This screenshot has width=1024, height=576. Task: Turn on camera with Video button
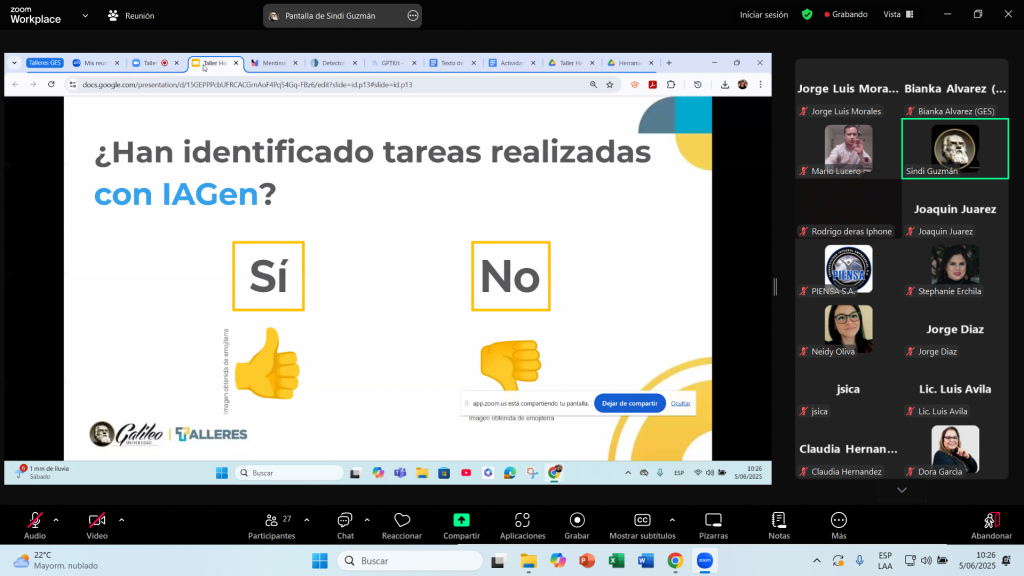click(x=97, y=521)
